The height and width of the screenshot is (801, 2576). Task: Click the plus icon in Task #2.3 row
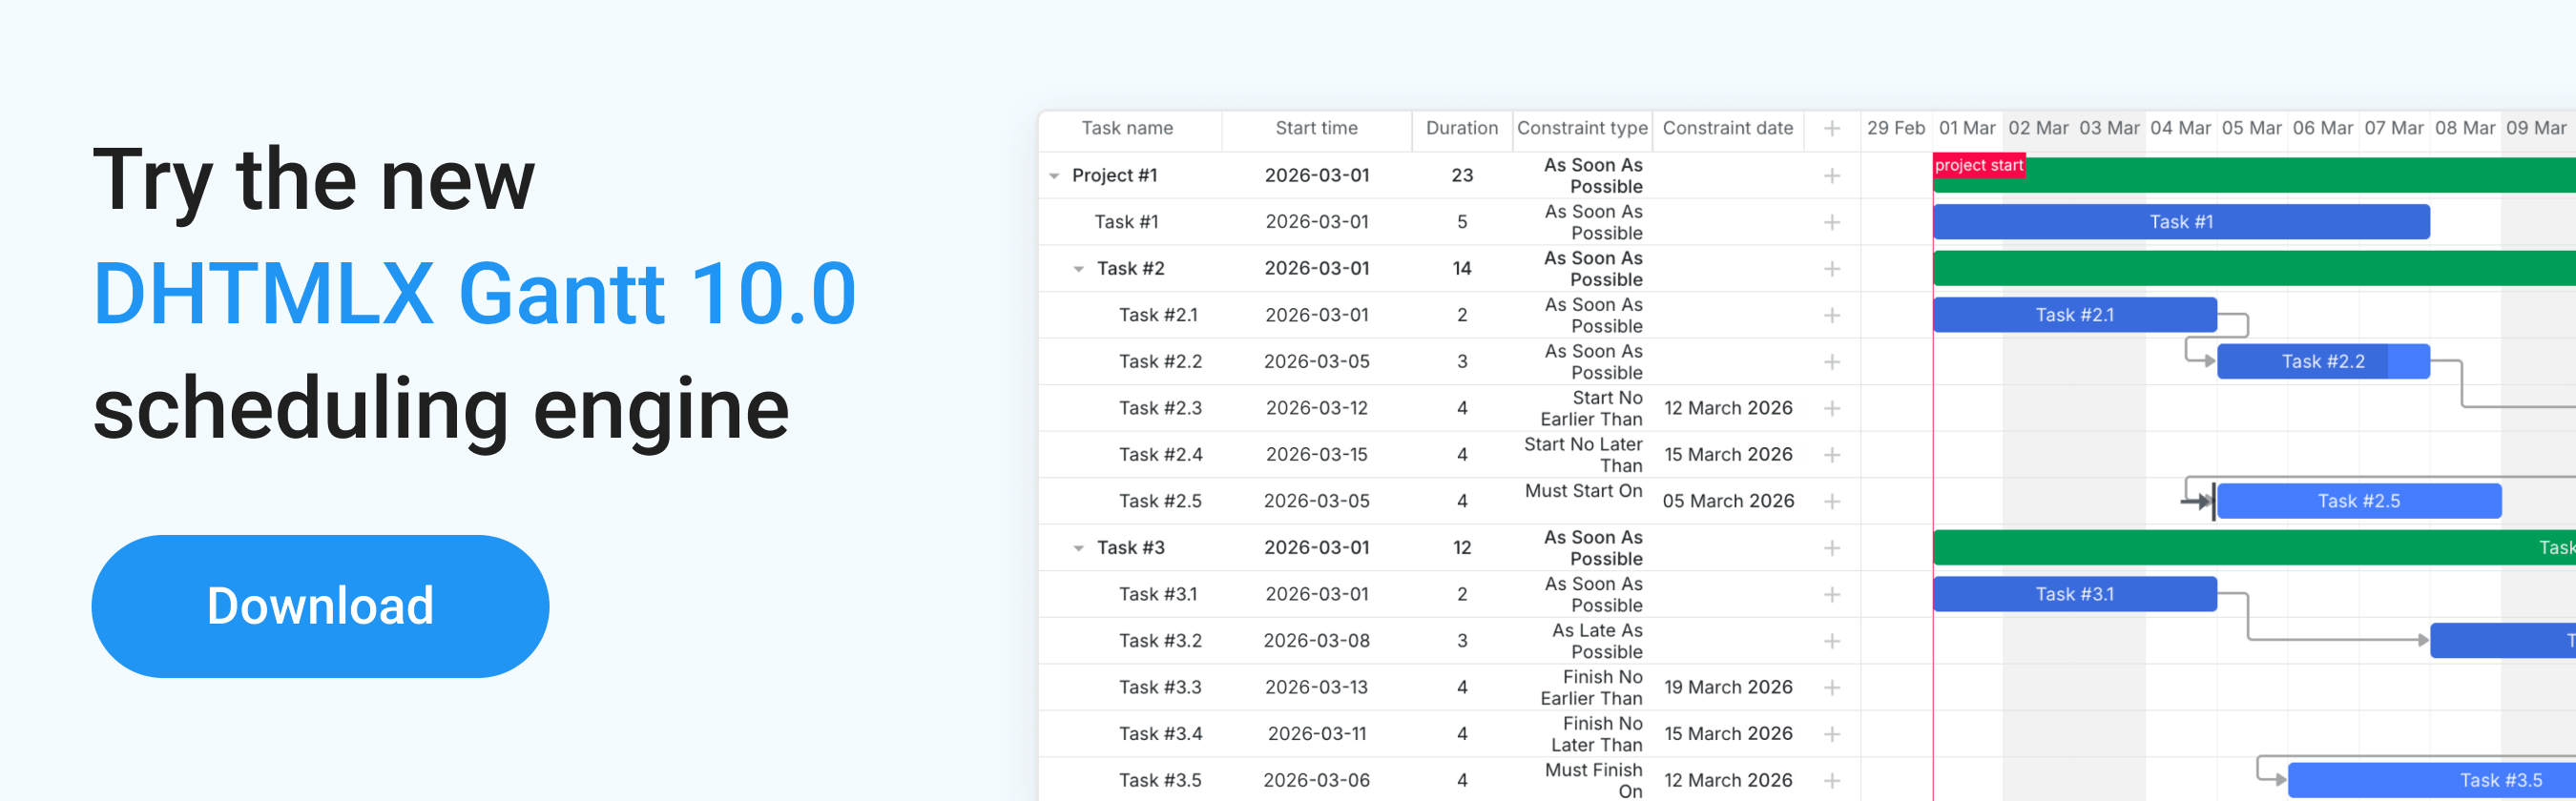1831,408
